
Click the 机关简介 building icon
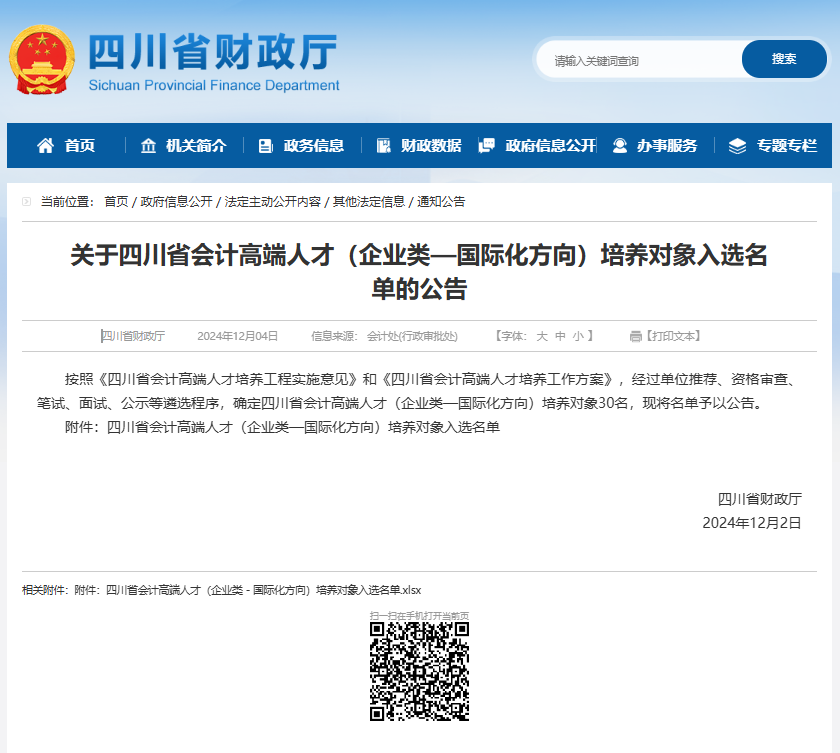click(x=149, y=146)
